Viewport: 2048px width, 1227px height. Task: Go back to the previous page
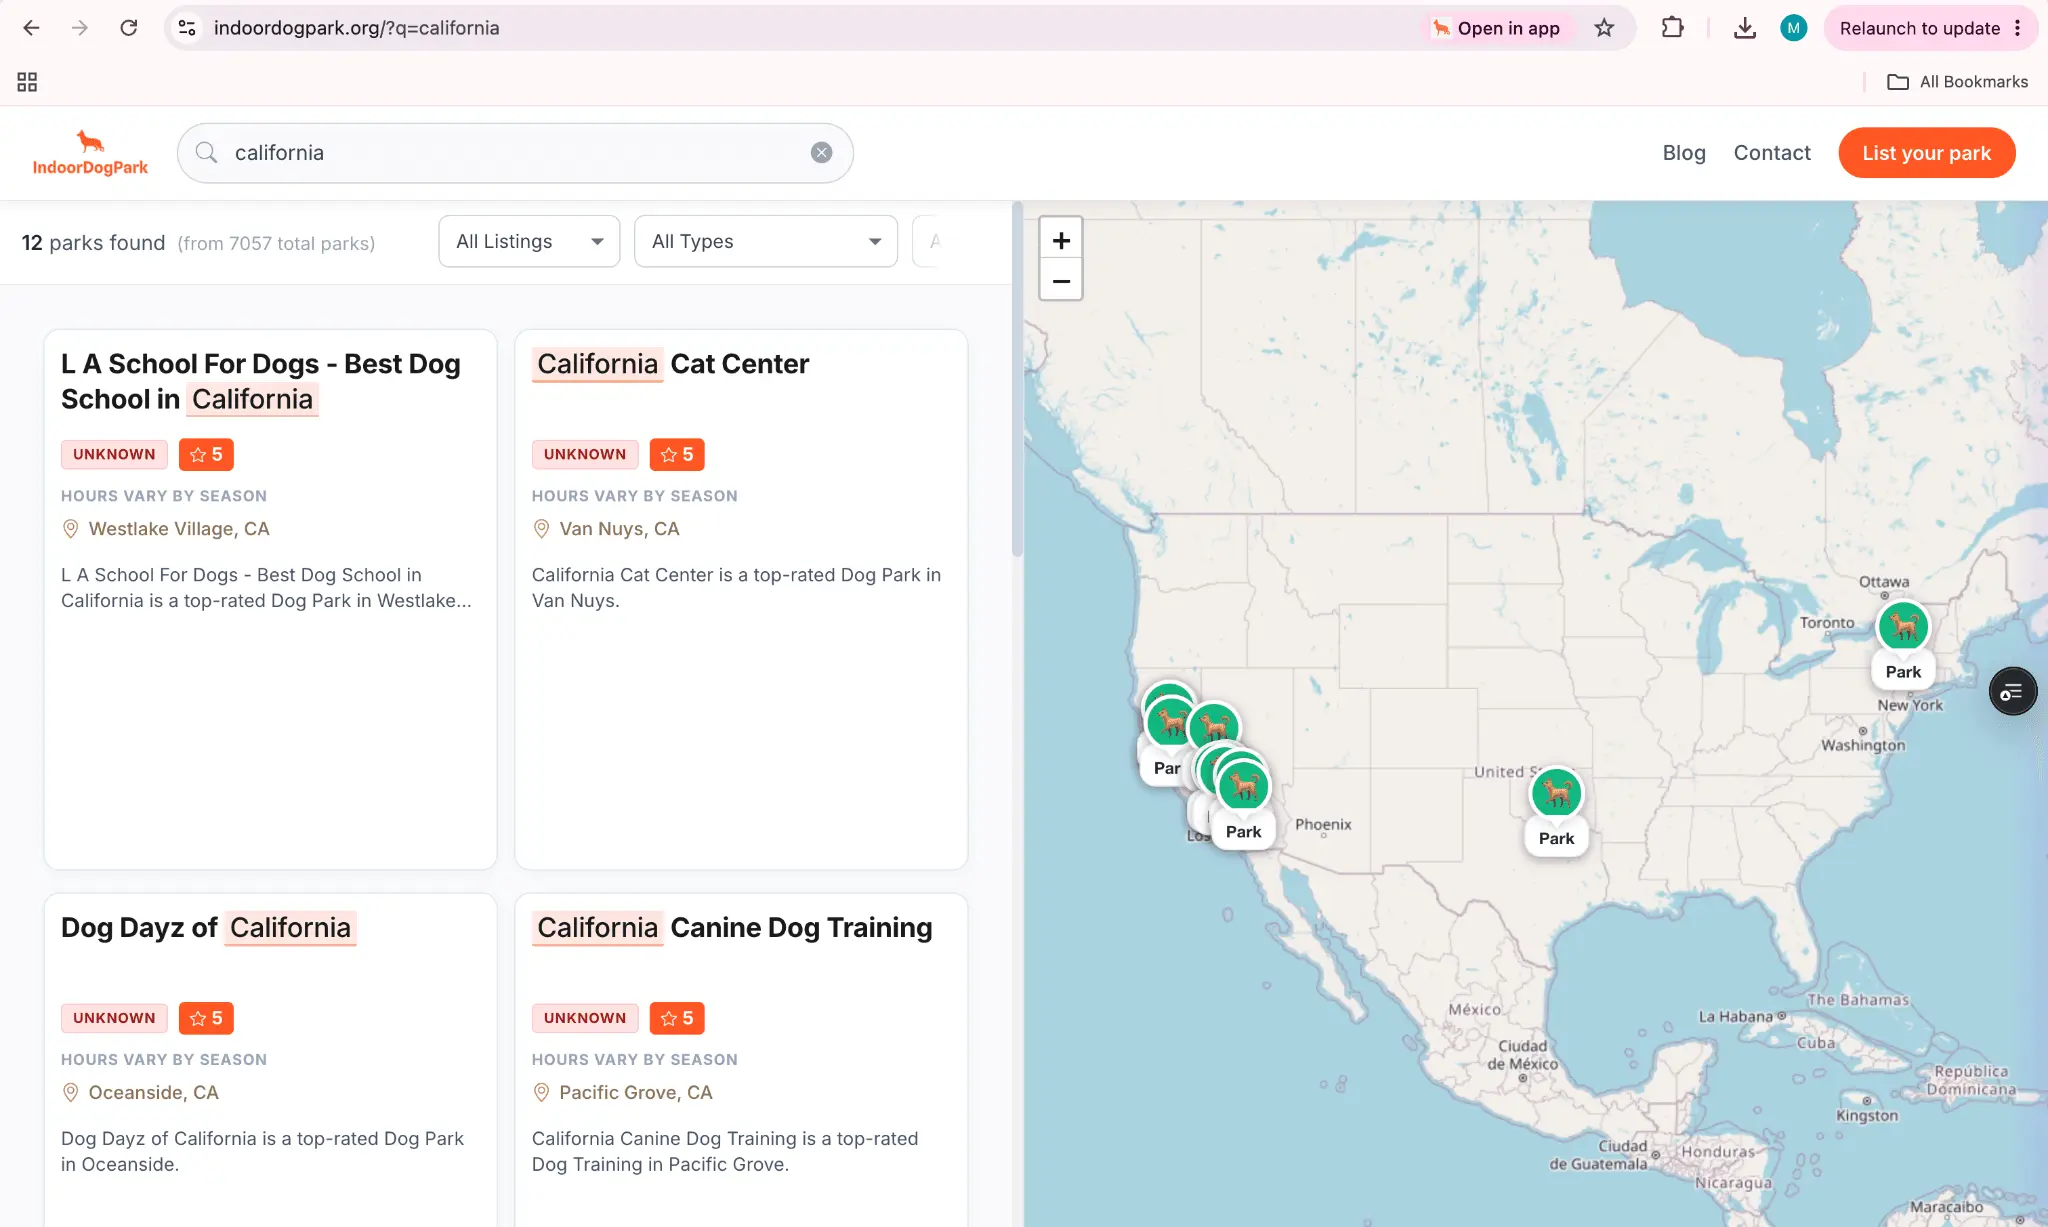point(31,28)
